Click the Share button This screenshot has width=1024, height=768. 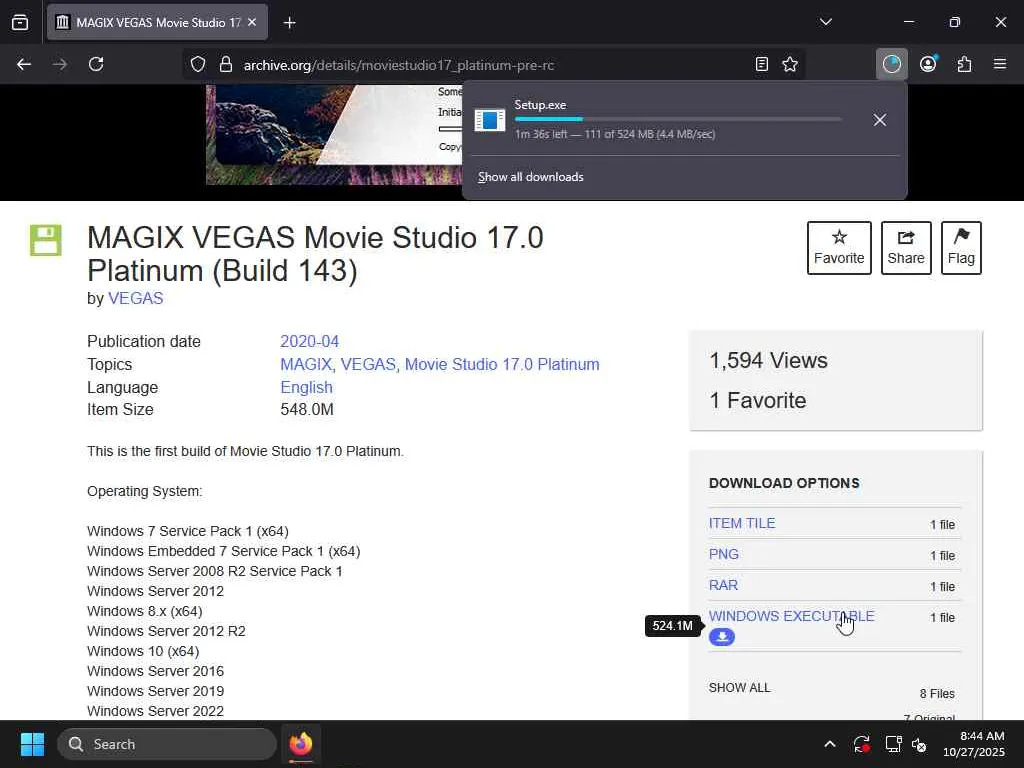906,248
